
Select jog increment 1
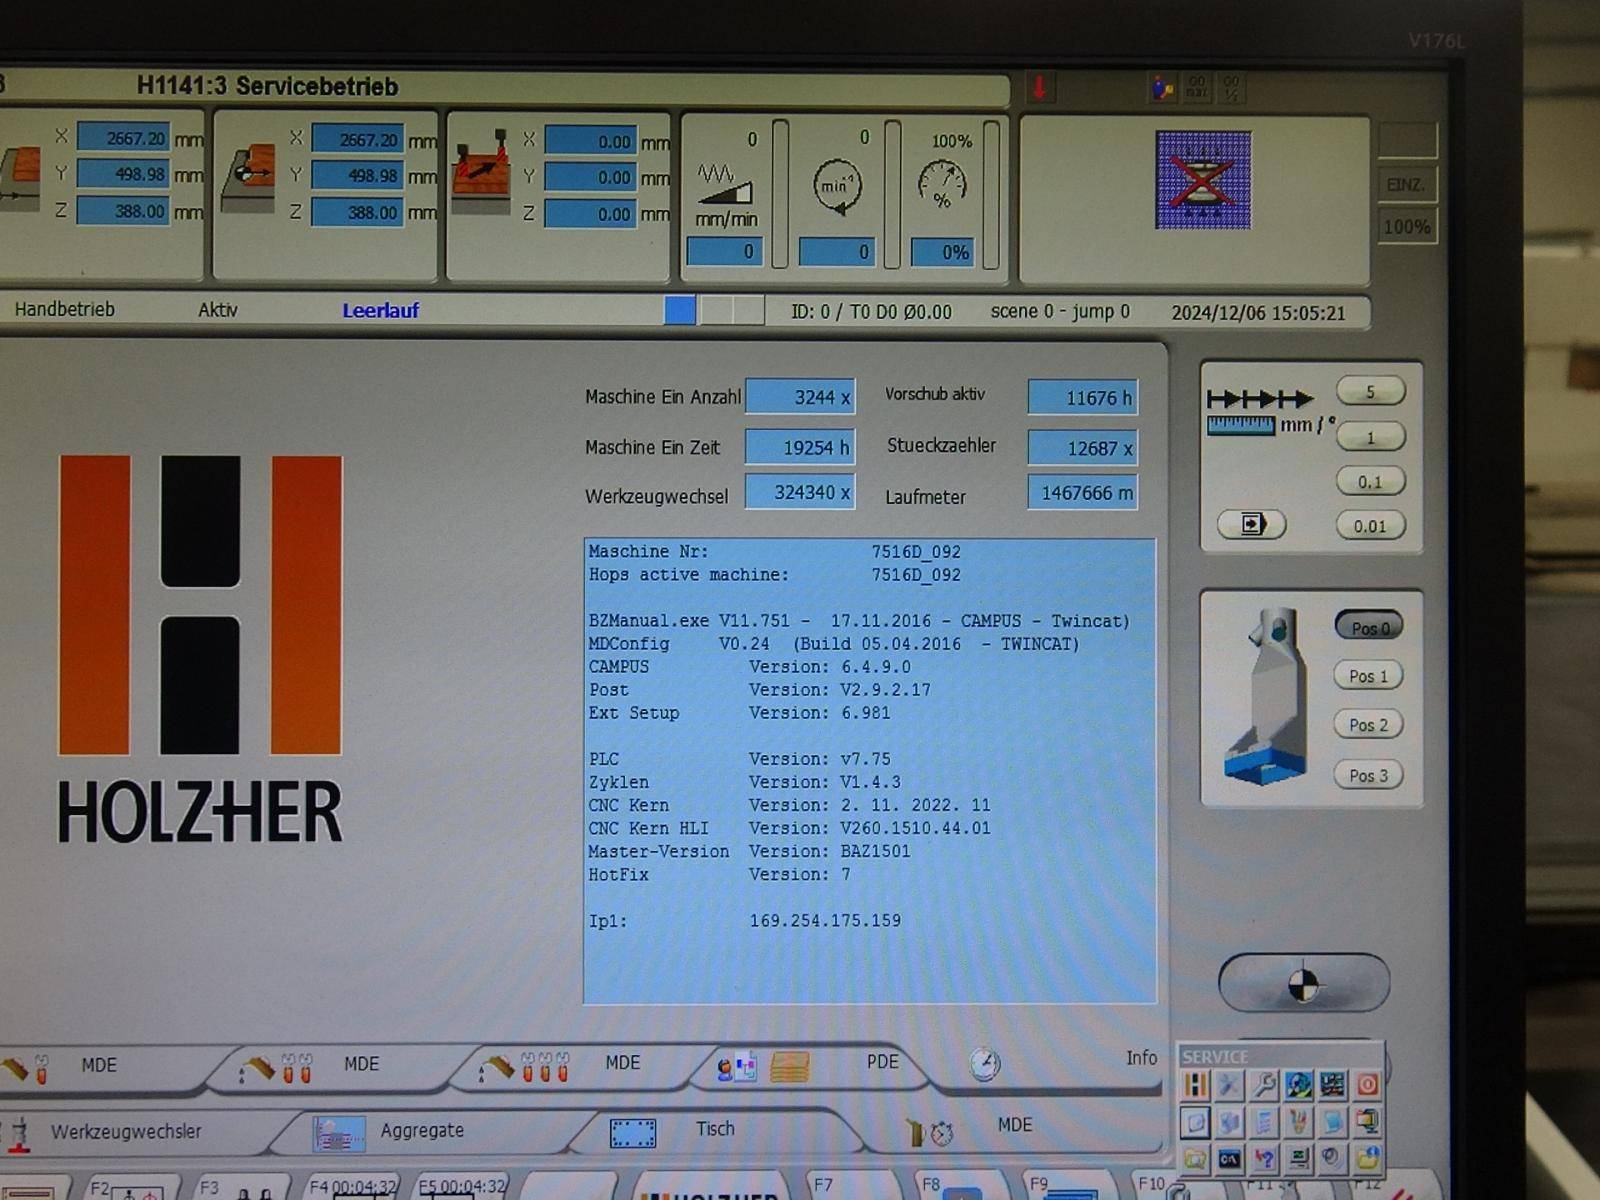(1371, 437)
